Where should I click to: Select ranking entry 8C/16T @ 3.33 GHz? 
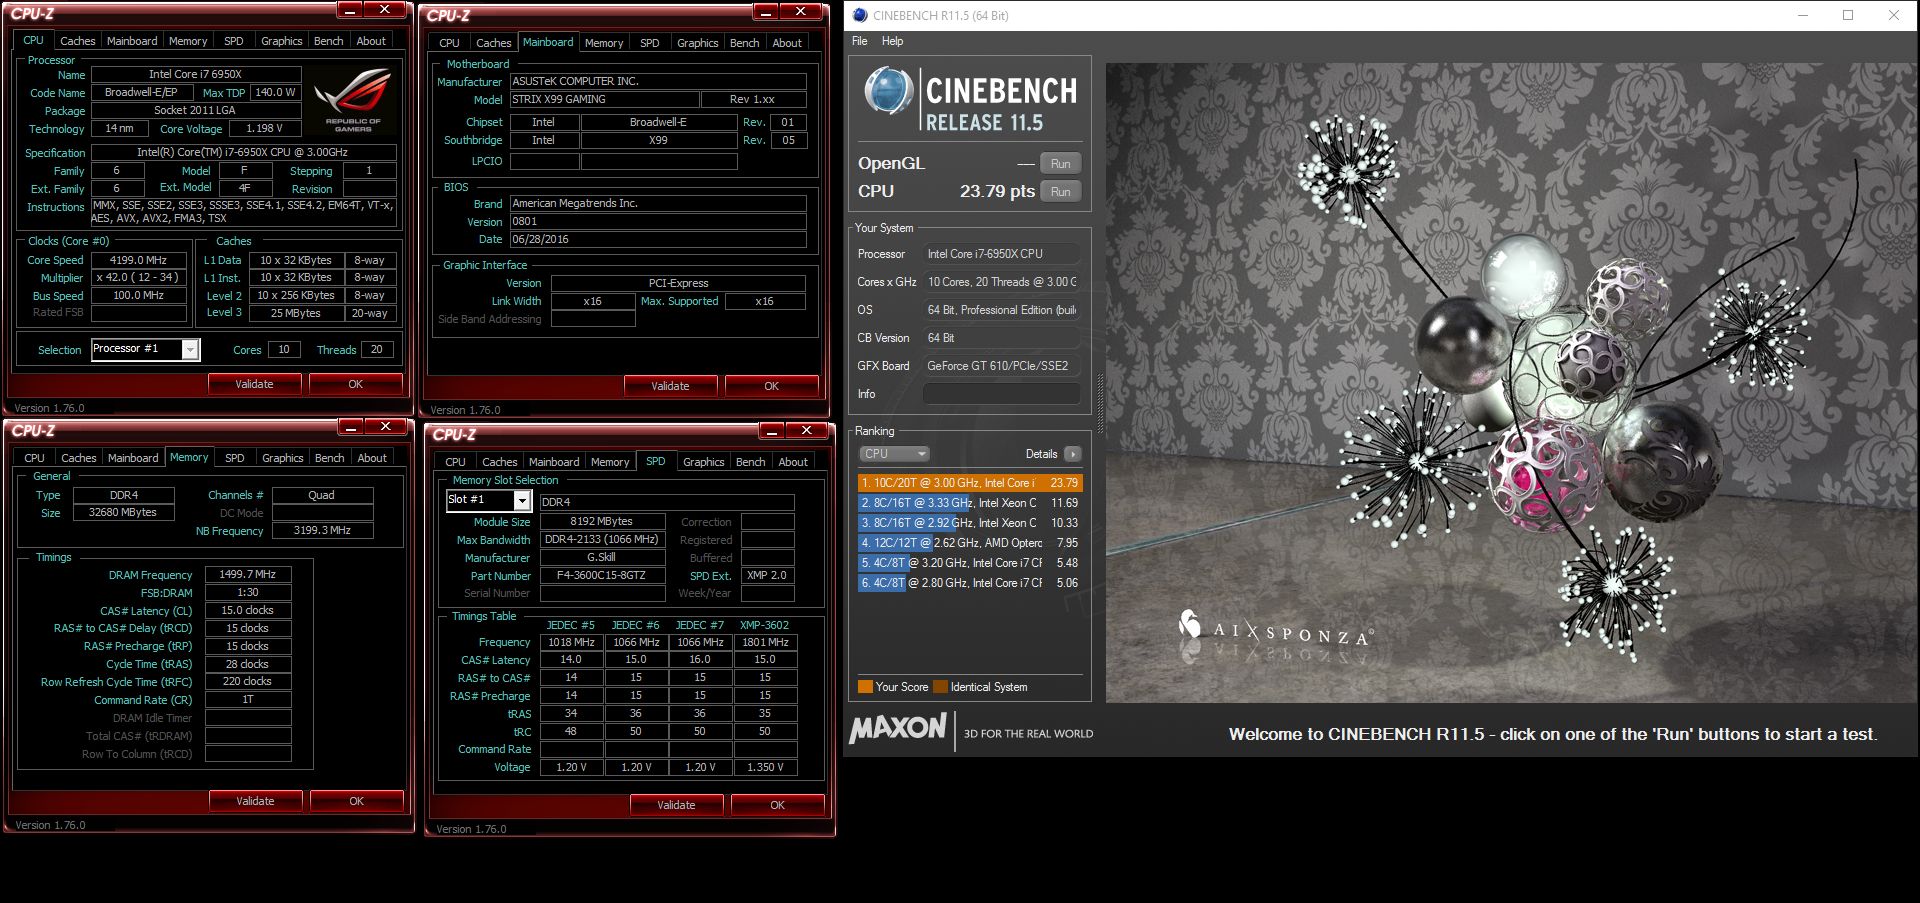pyautogui.click(x=969, y=503)
